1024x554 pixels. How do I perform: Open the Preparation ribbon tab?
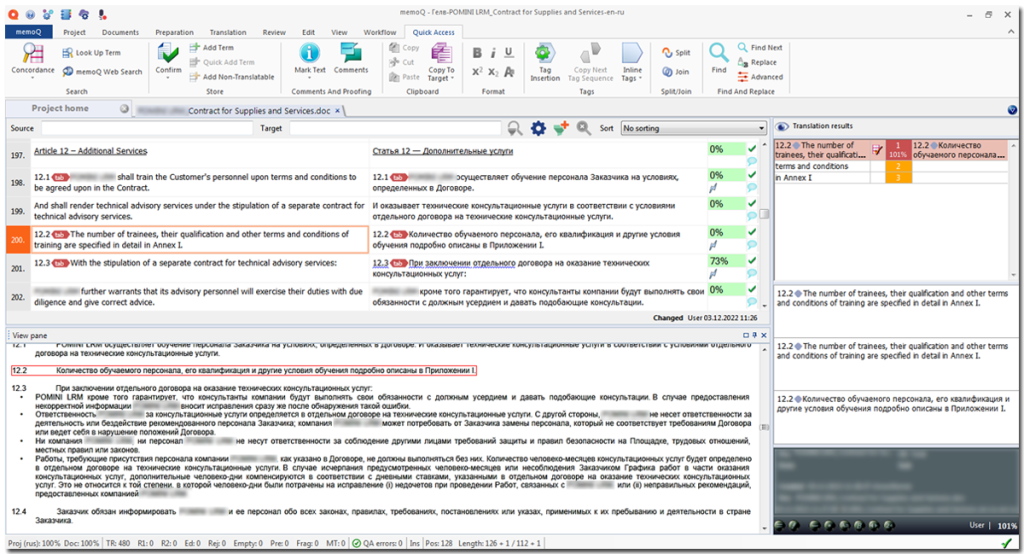coord(174,33)
